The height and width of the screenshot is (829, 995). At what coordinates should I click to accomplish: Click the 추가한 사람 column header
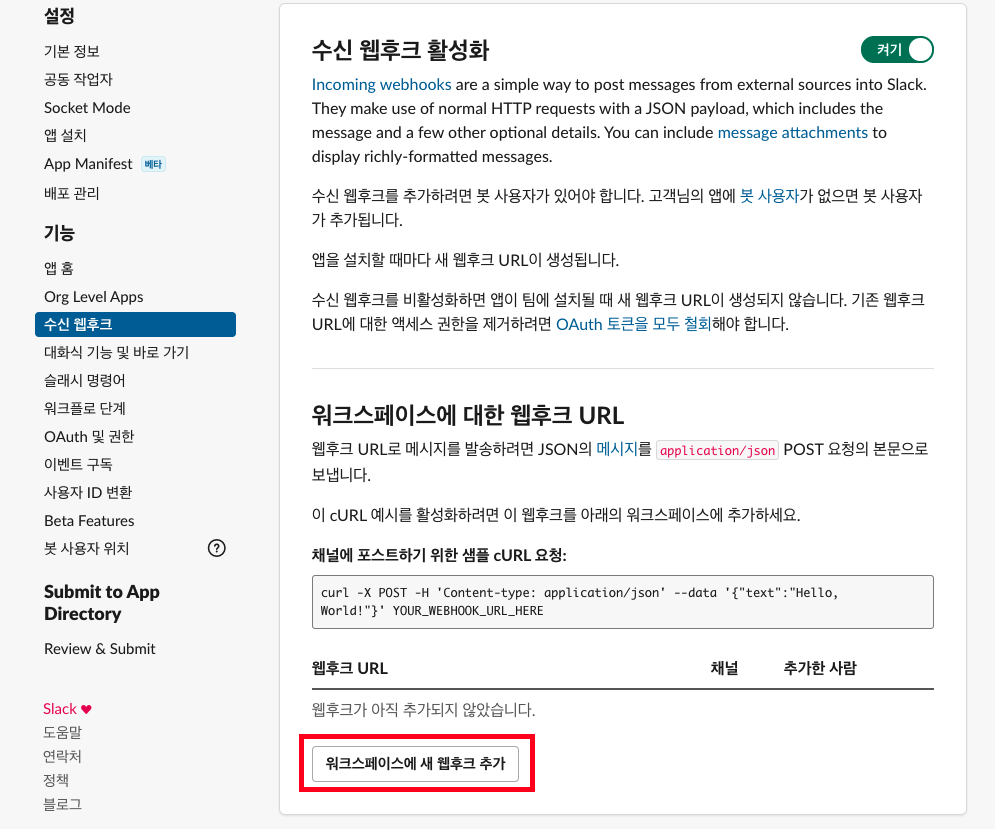coord(820,668)
